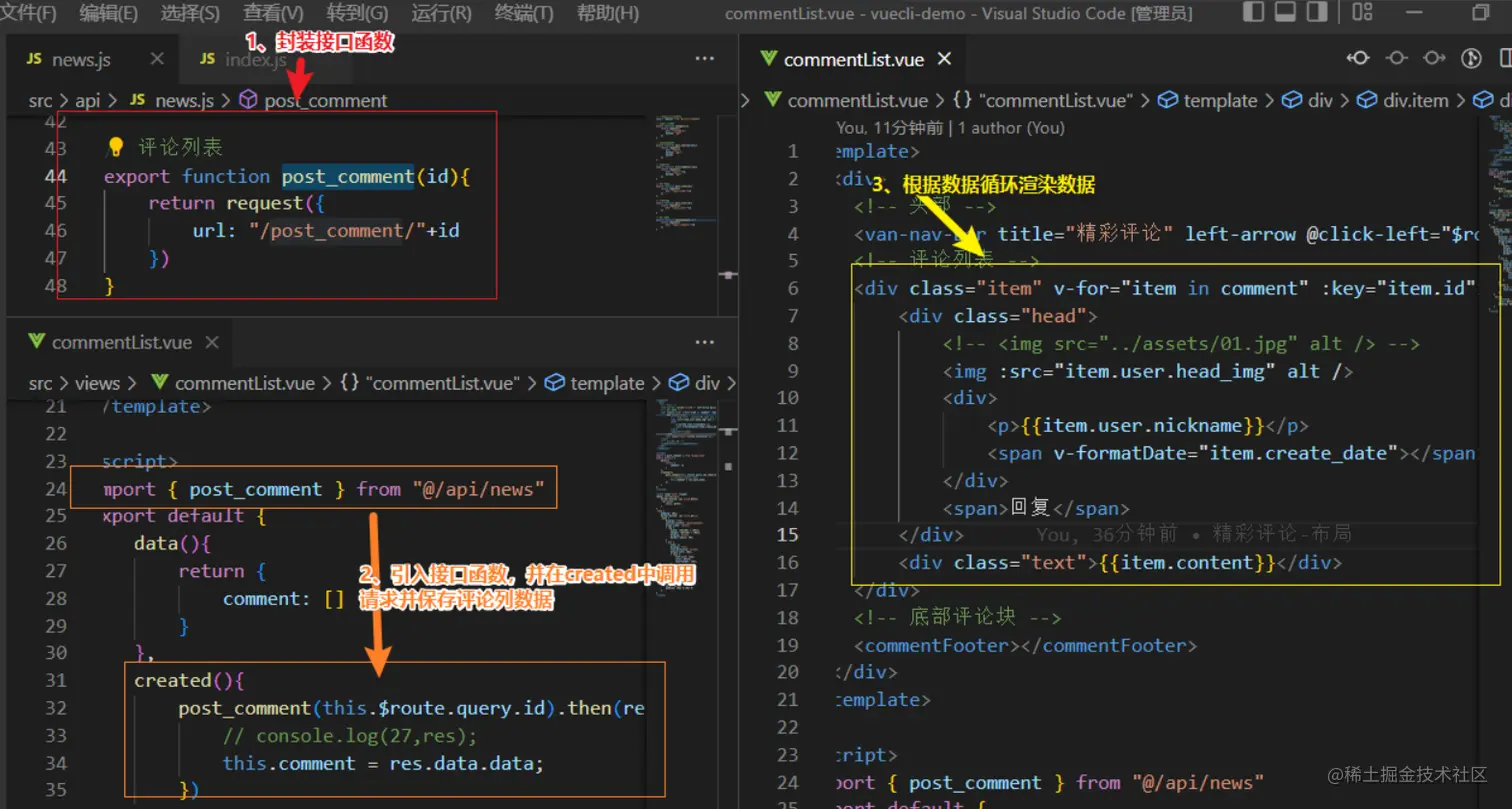Open the news.js breadcrumb dropdown

[185, 100]
